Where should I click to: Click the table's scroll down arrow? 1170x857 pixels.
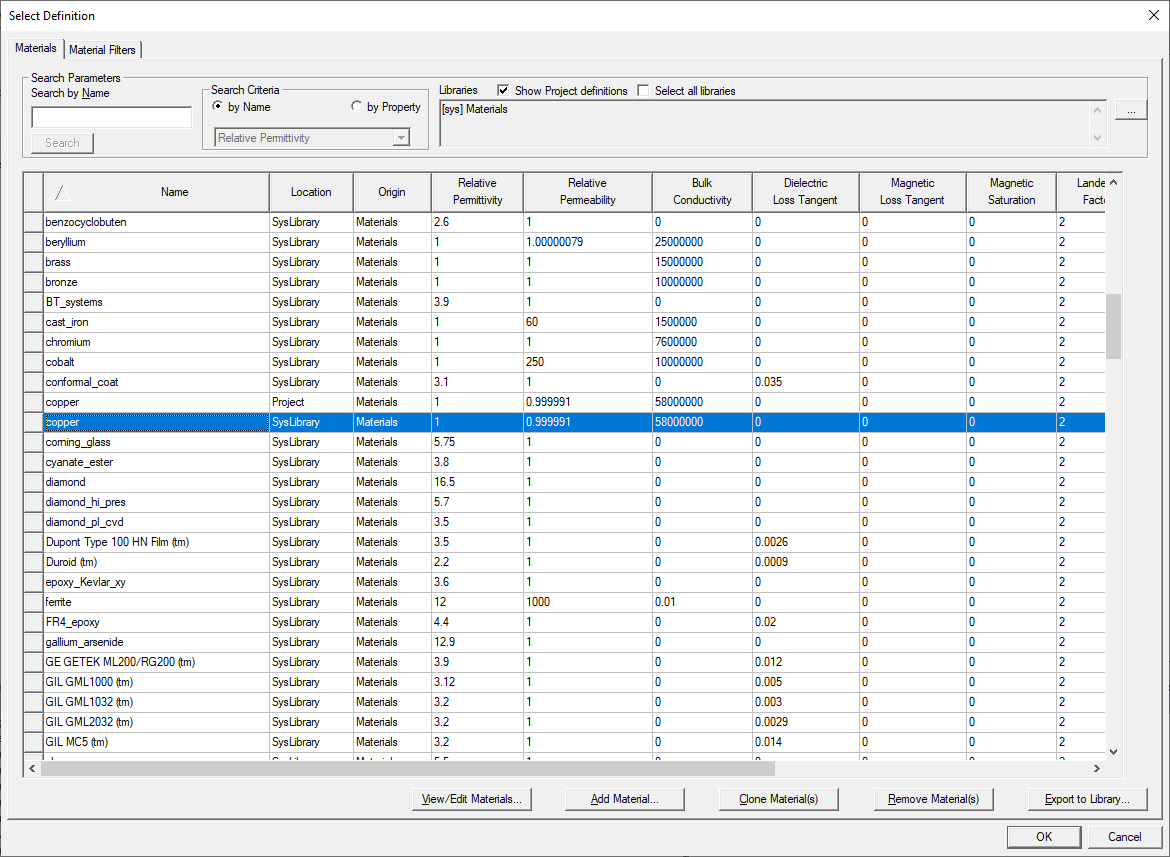(x=1113, y=751)
